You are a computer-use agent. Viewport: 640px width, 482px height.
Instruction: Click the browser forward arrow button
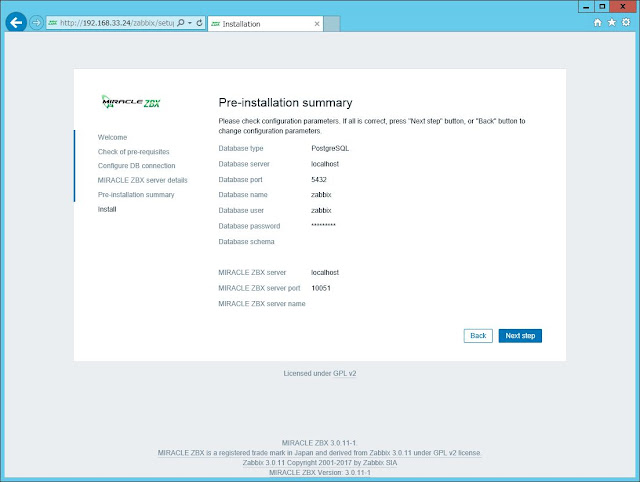(36, 23)
